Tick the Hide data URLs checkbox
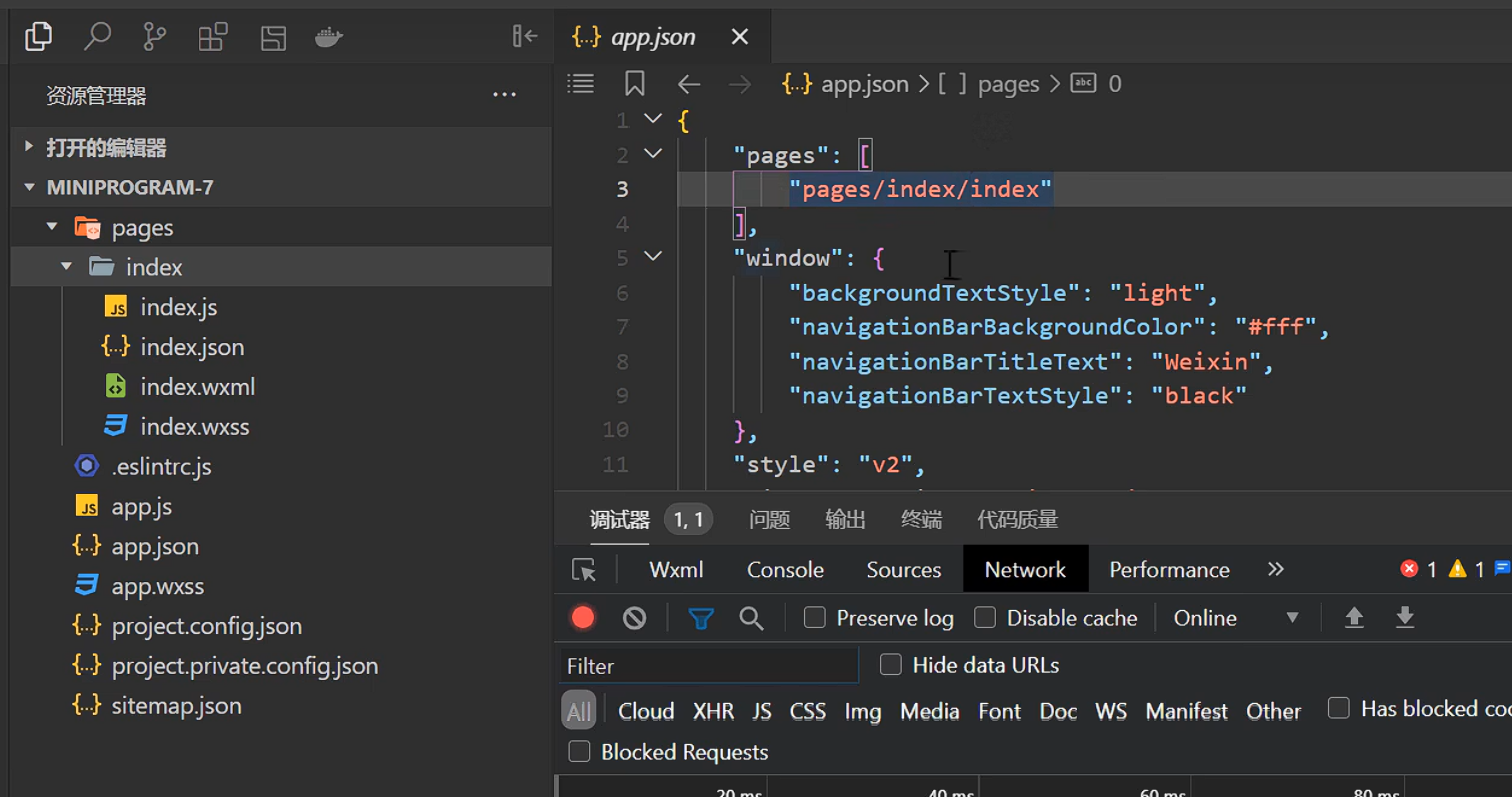 891,665
